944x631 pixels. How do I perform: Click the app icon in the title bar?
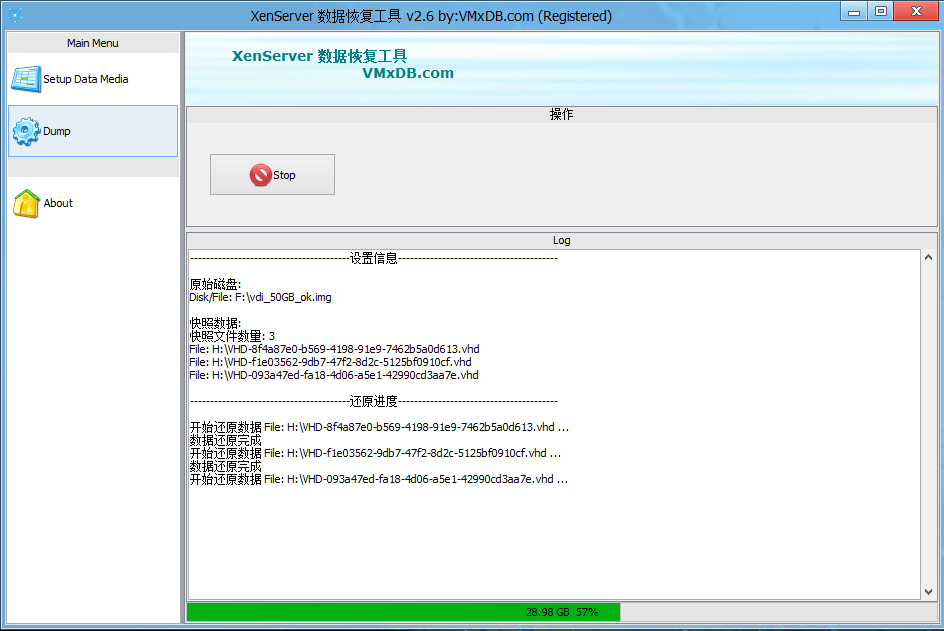(x=14, y=15)
